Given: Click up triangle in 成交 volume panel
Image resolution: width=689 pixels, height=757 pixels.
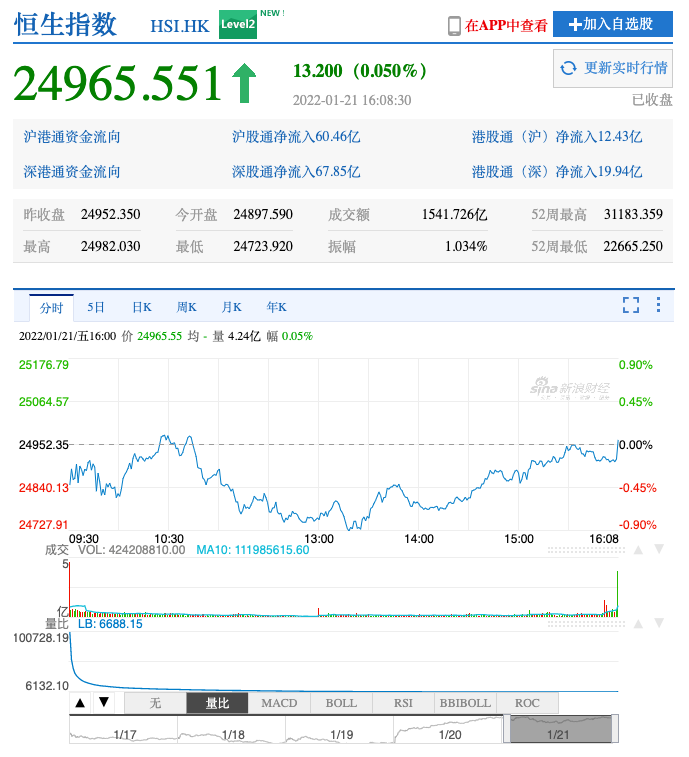Looking at the screenshot, I should point(638,550).
